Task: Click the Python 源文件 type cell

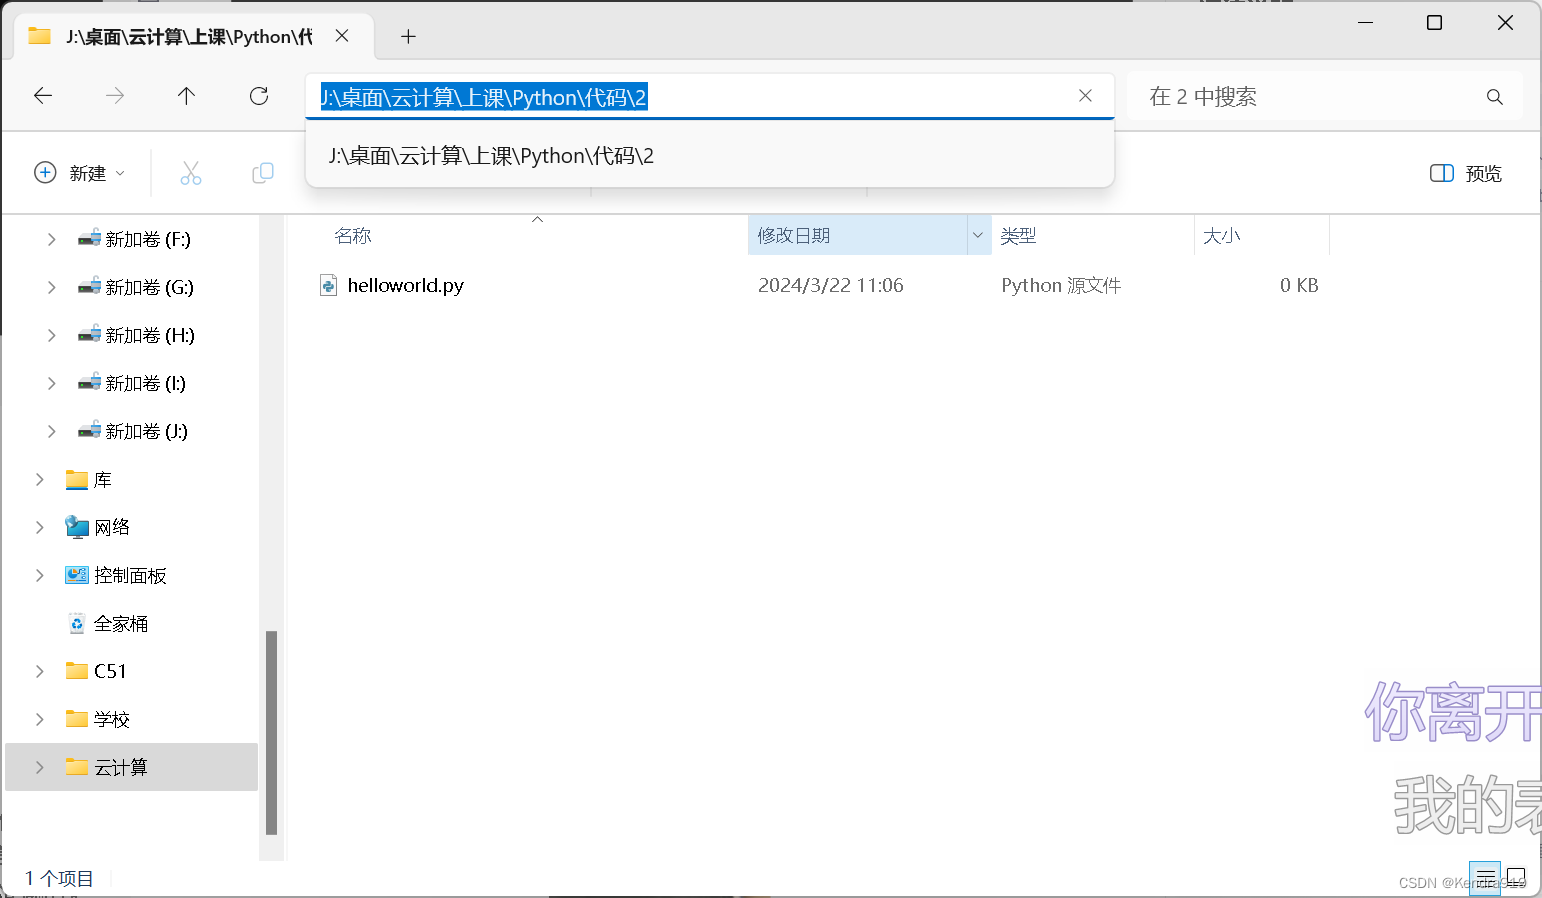Action: click(x=1061, y=286)
